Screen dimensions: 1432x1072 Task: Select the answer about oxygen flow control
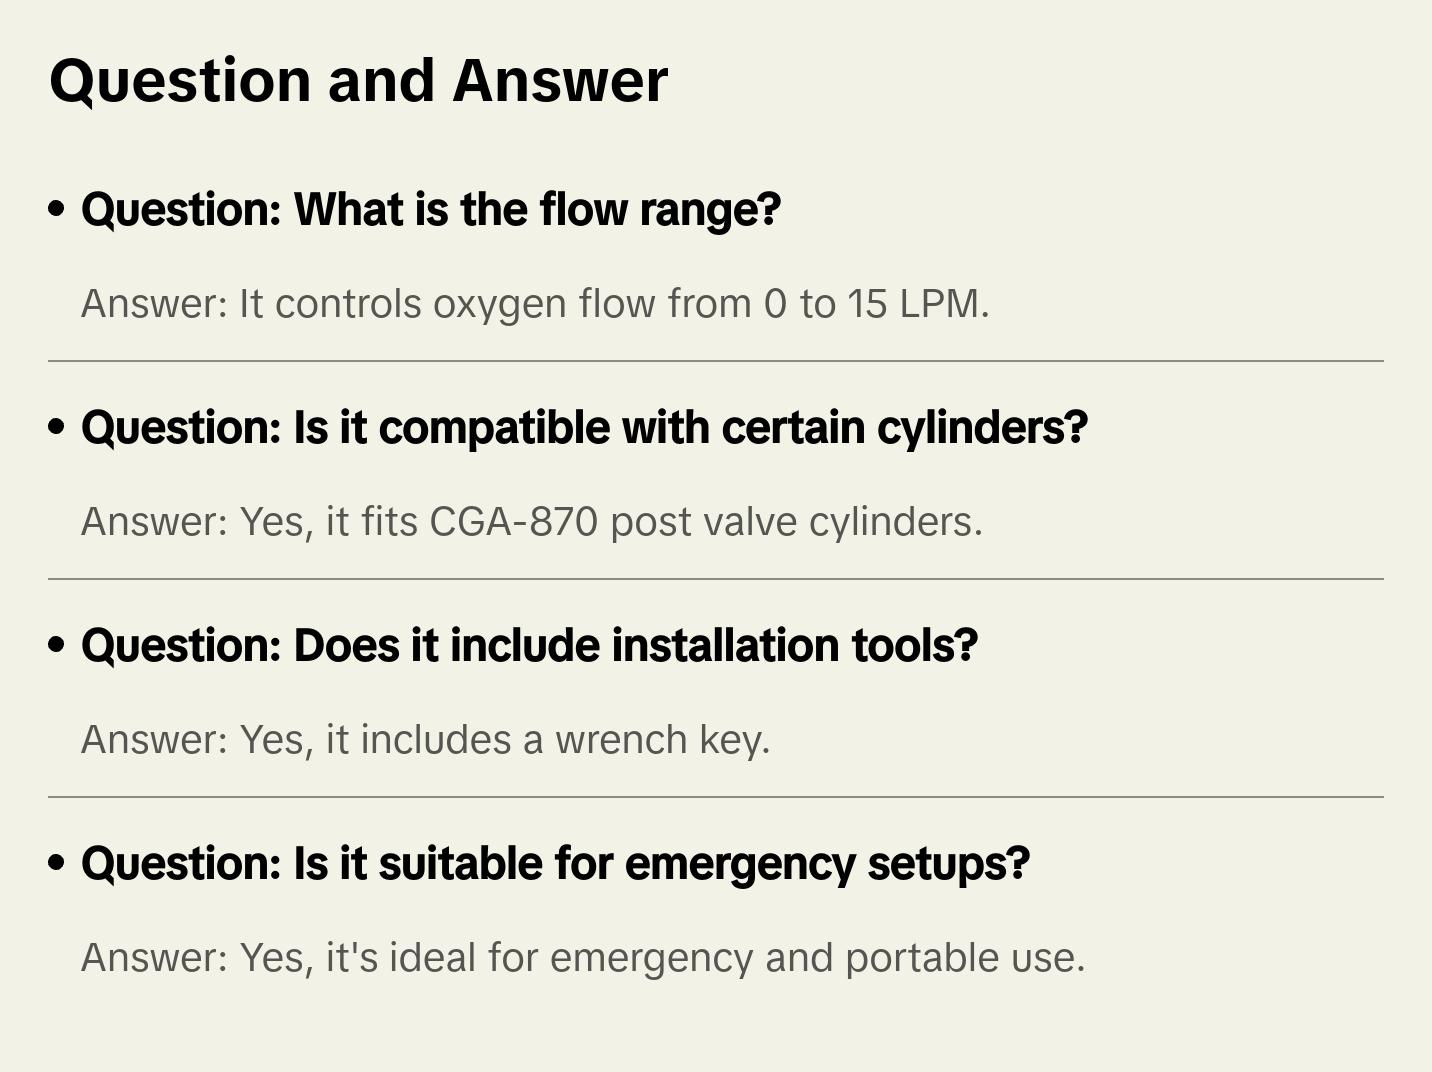[535, 304]
